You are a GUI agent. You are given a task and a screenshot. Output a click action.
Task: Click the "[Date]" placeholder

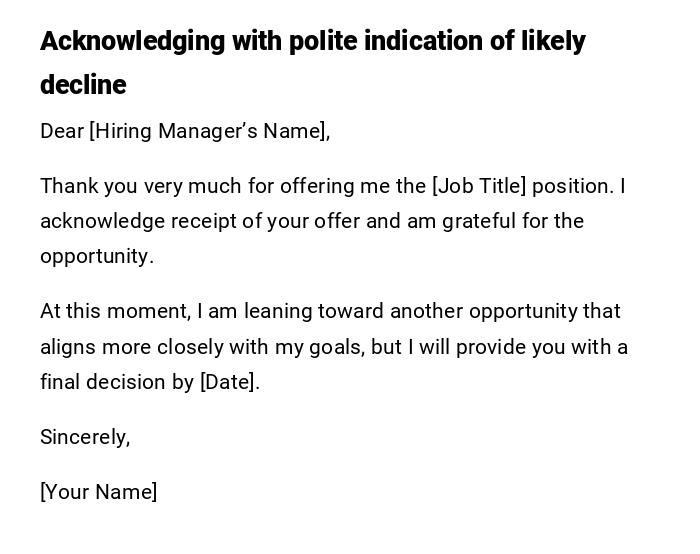(x=229, y=382)
